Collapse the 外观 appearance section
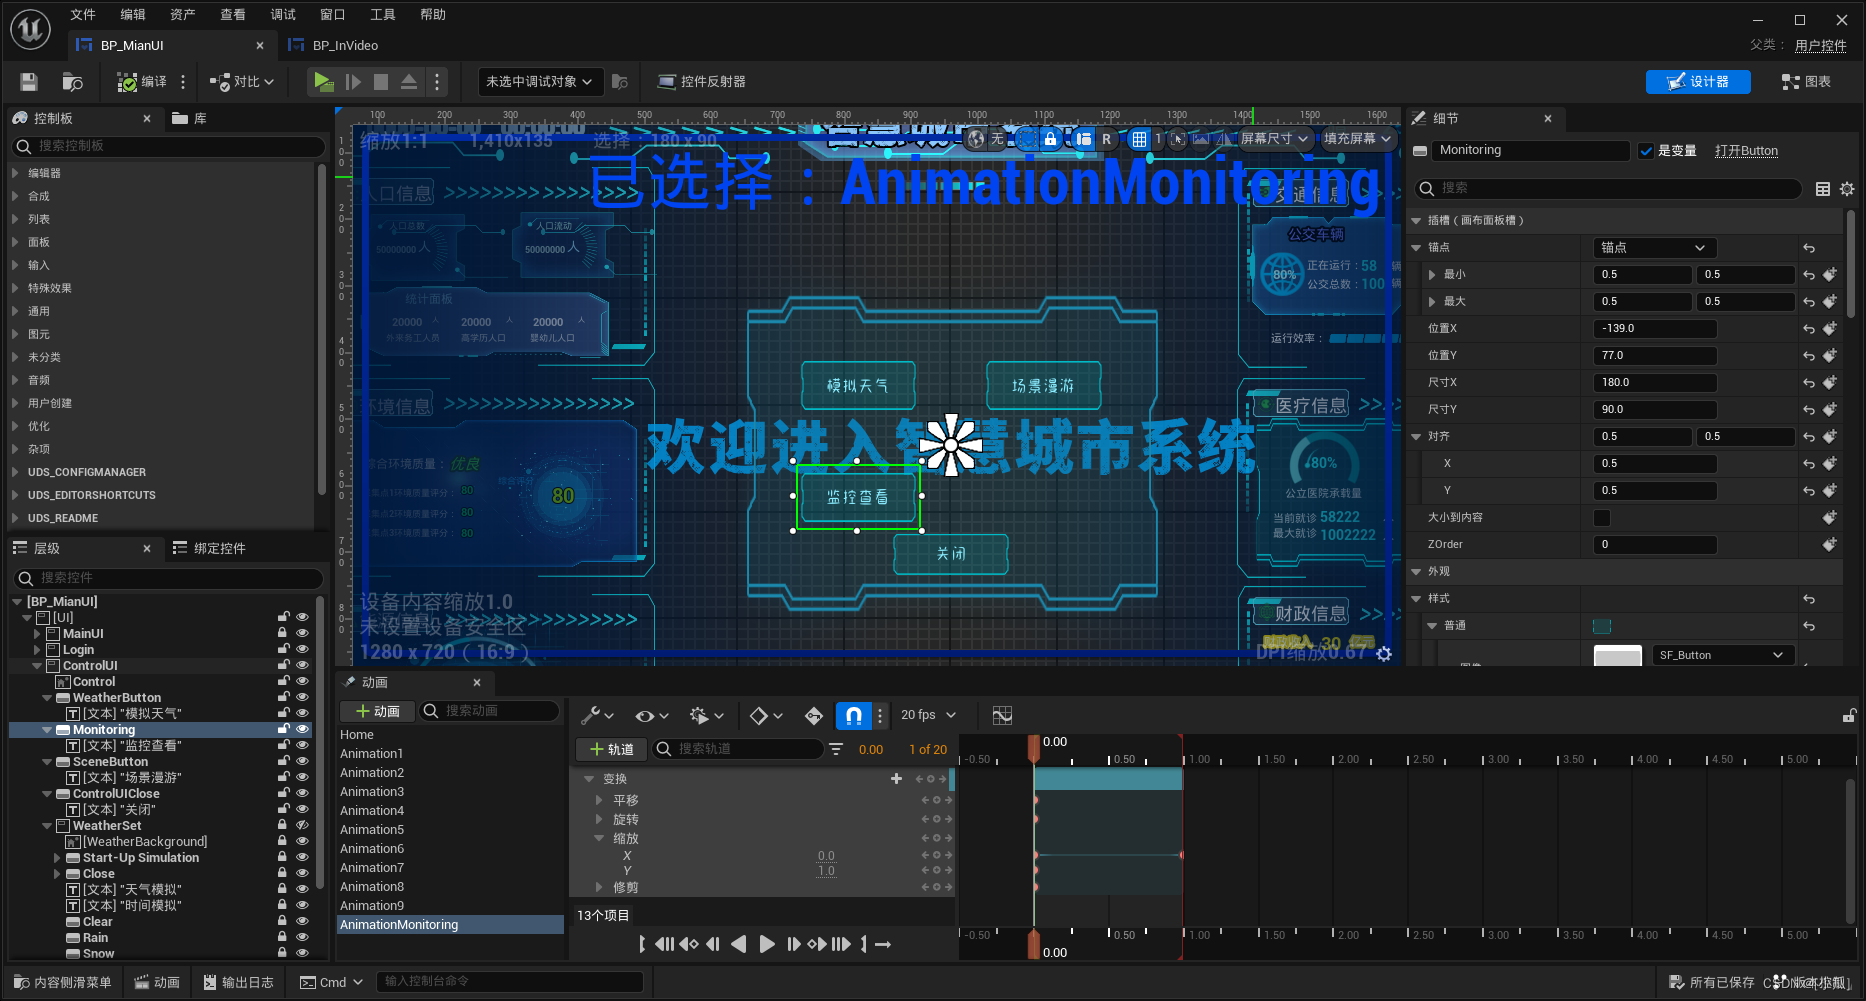Screen dimensions: 1866x1001 coord(1416,572)
